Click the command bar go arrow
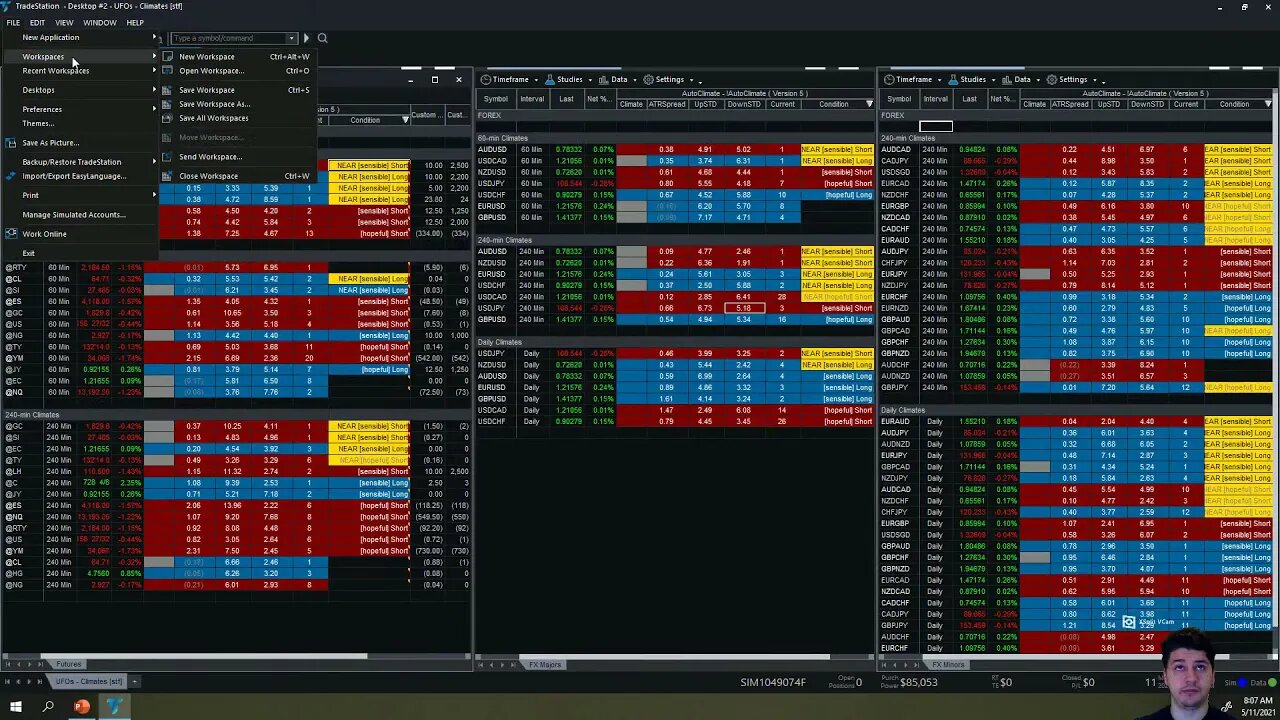1280x720 pixels. 306,38
